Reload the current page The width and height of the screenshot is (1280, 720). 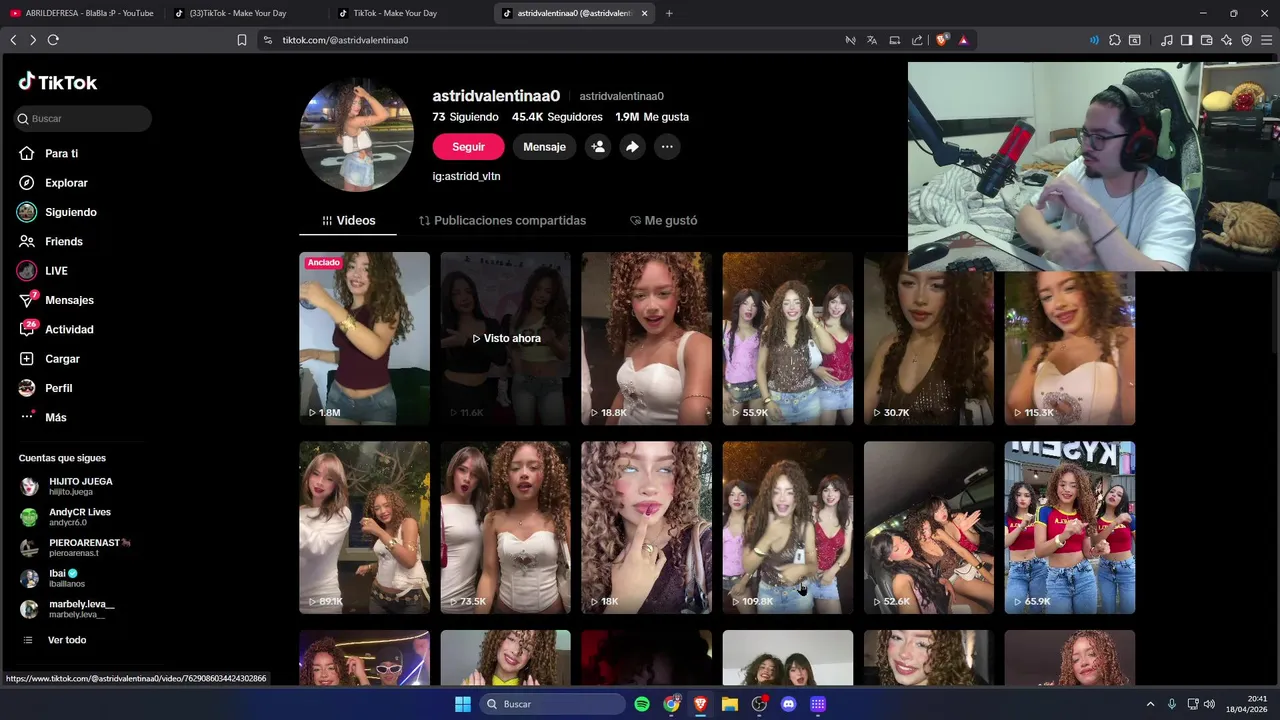[x=53, y=40]
